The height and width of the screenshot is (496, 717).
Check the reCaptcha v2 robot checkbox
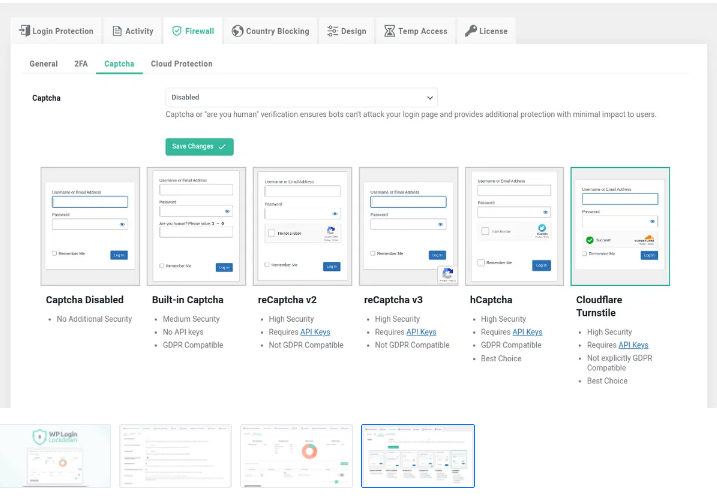click(272, 233)
